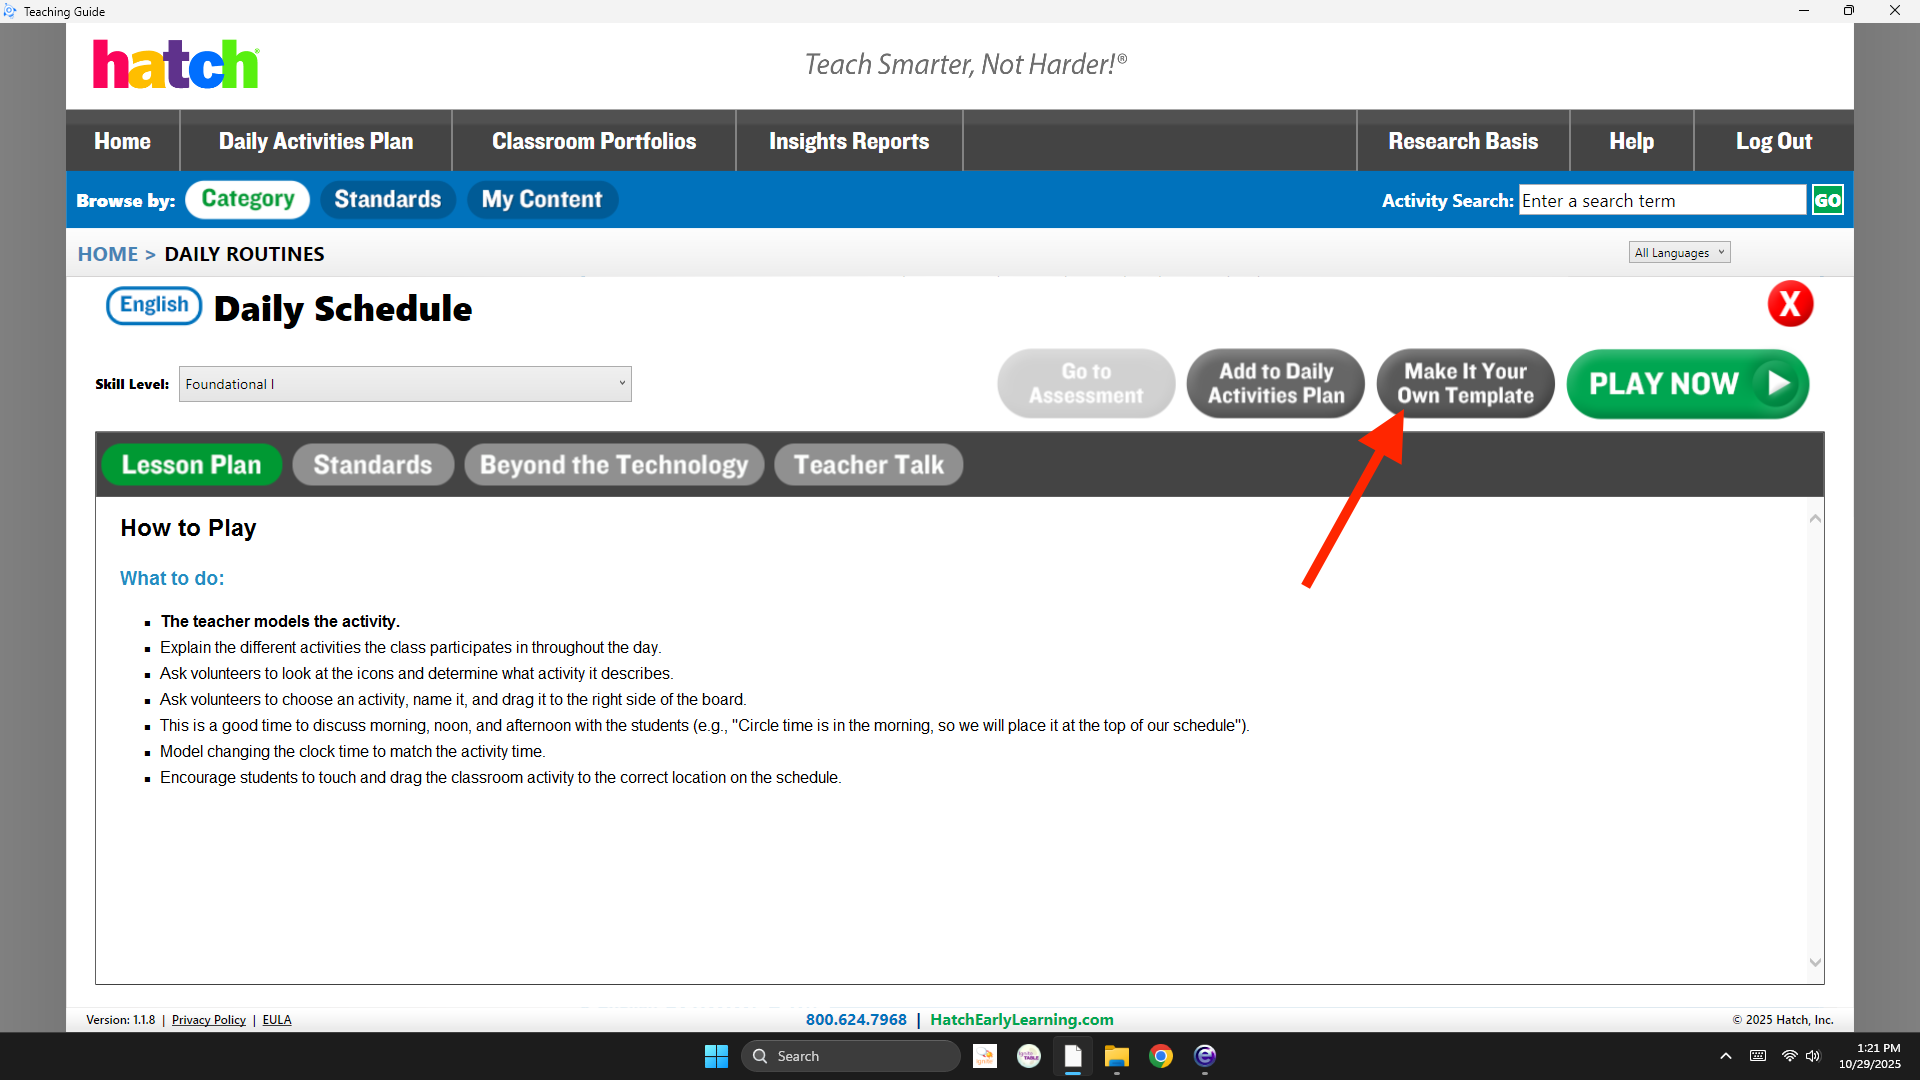This screenshot has width=1920, height=1080.
Task: Click the round white taskbar app icon
Action: coord(1028,1056)
